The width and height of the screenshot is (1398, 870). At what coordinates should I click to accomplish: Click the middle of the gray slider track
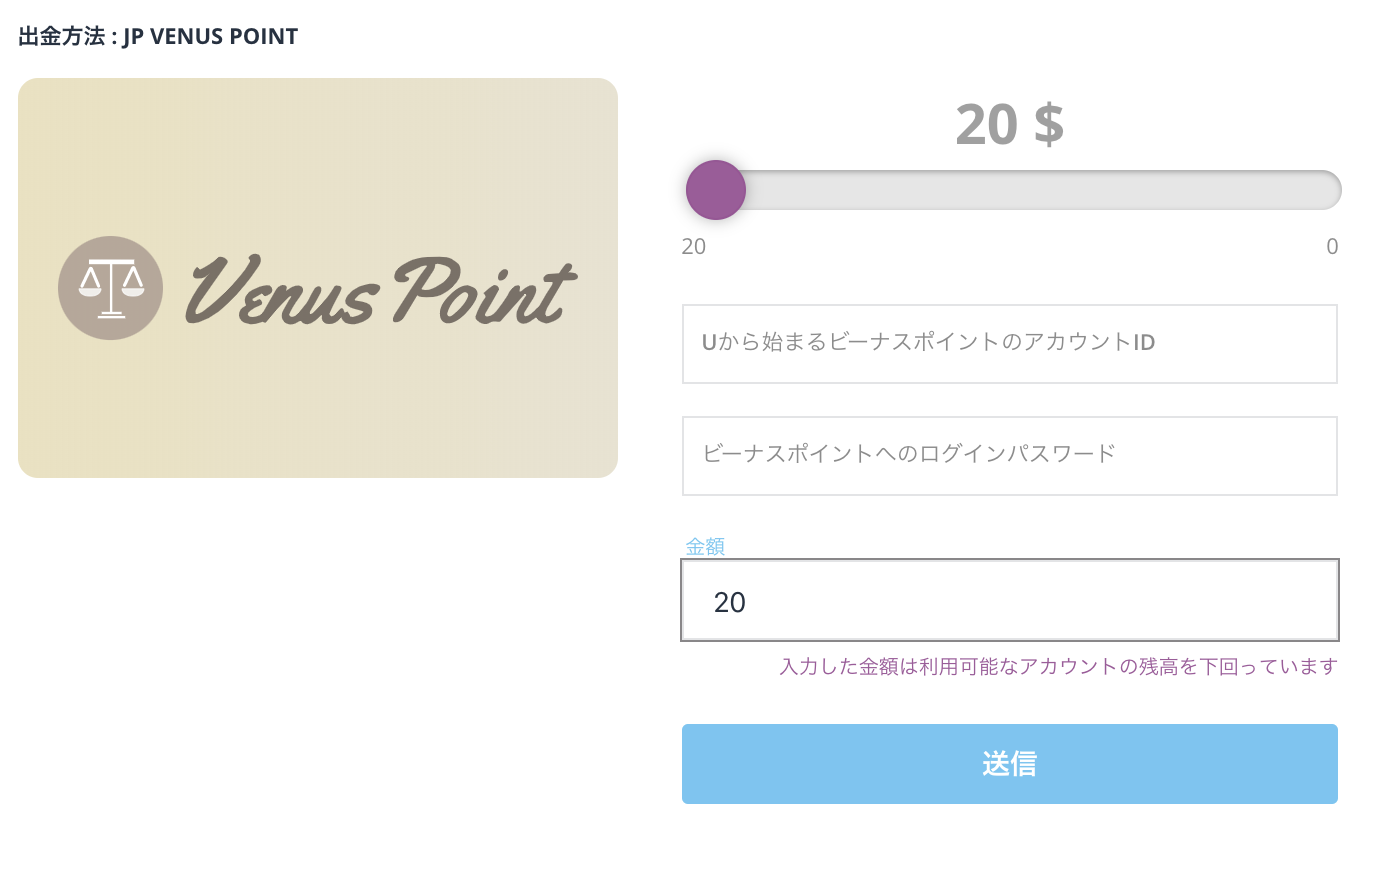point(1010,190)
